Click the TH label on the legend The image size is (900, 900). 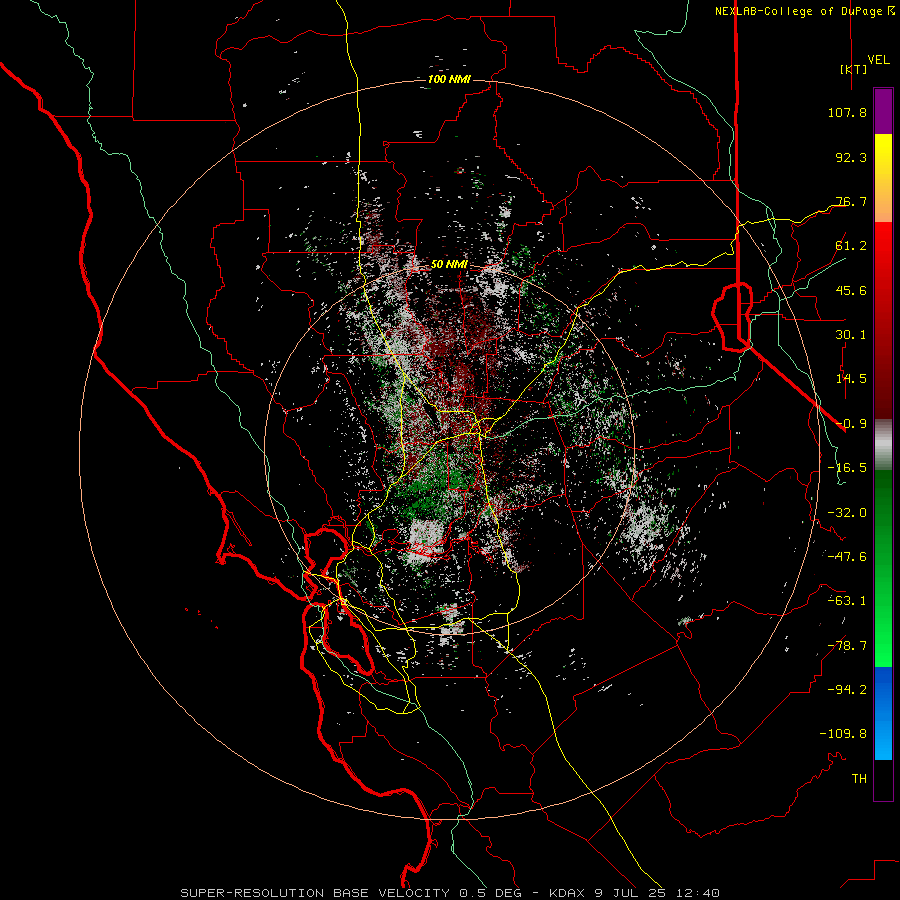click(x=859, y=779)
